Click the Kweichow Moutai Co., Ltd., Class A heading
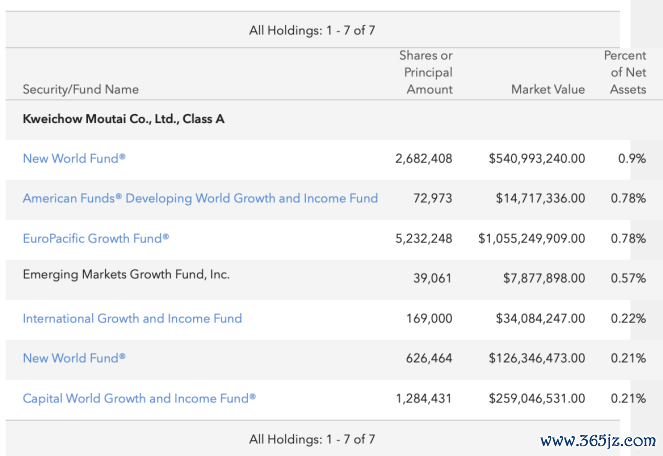This screenshot has height=456, width=663. [123, 119]
